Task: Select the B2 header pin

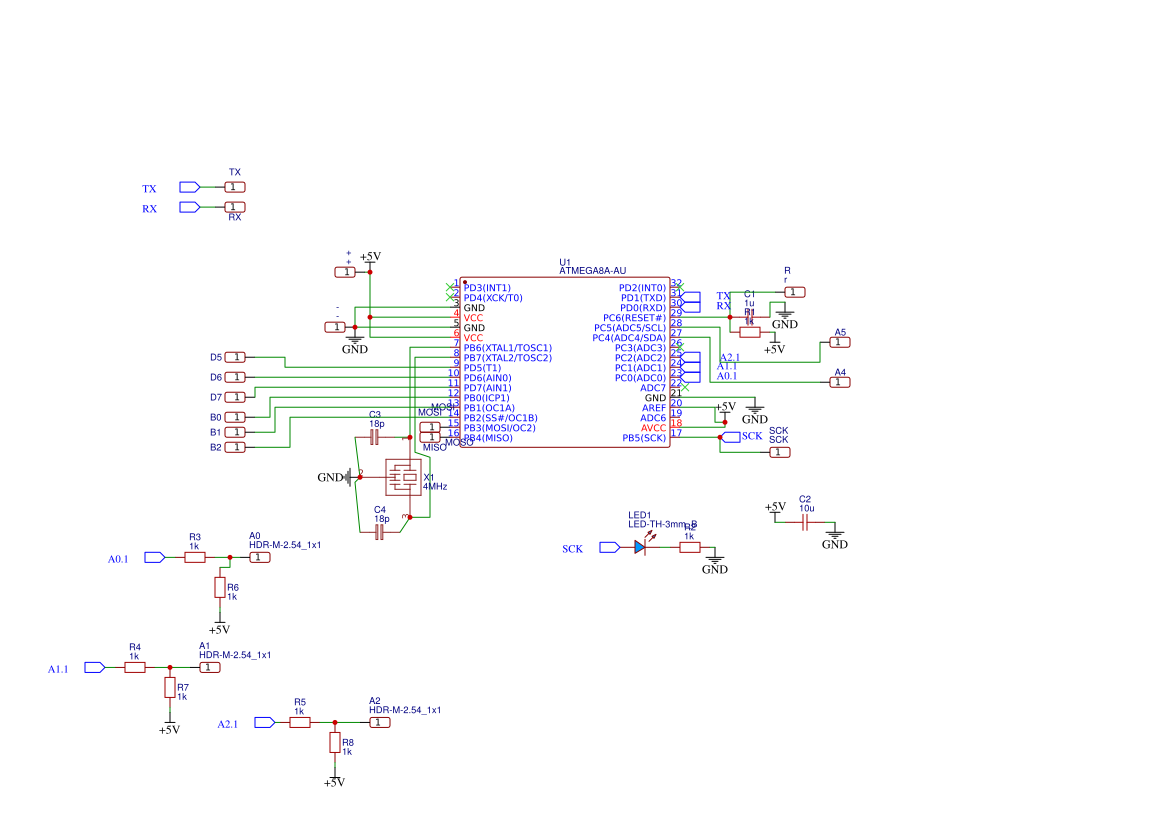Action: pos(236,447)
